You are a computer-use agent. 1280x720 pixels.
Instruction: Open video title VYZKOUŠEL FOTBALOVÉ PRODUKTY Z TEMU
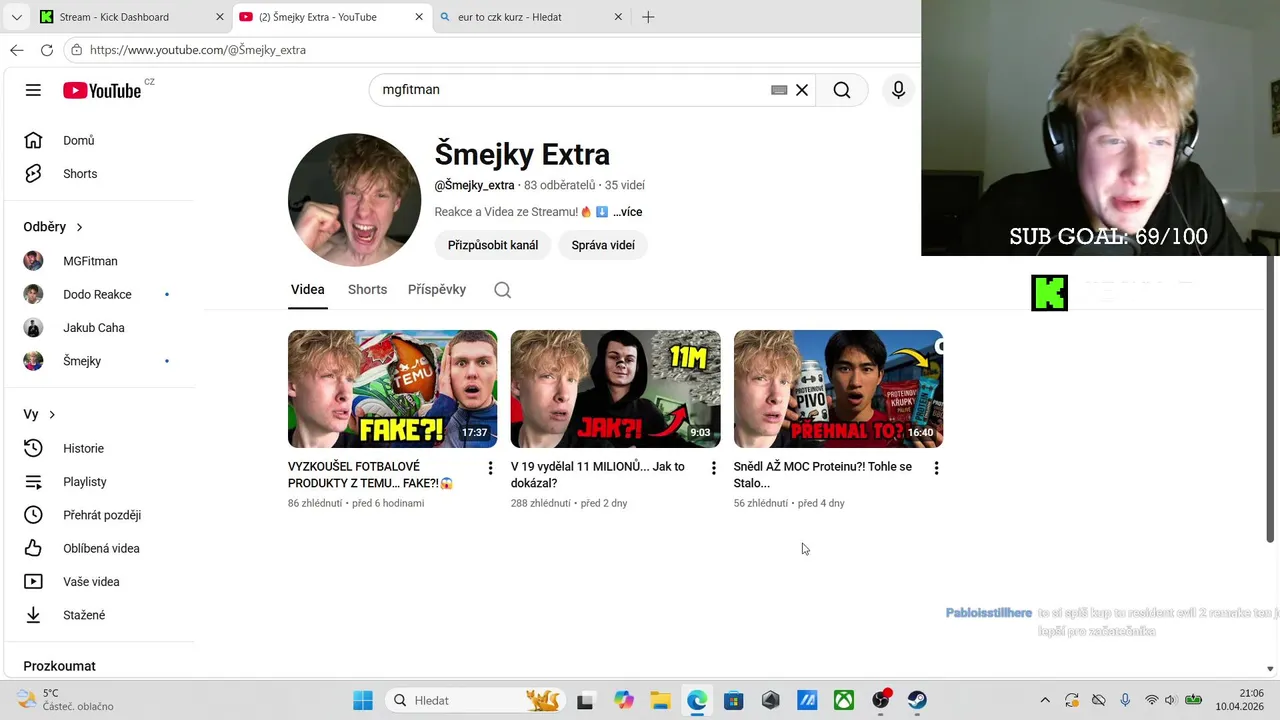click(370, 475)
